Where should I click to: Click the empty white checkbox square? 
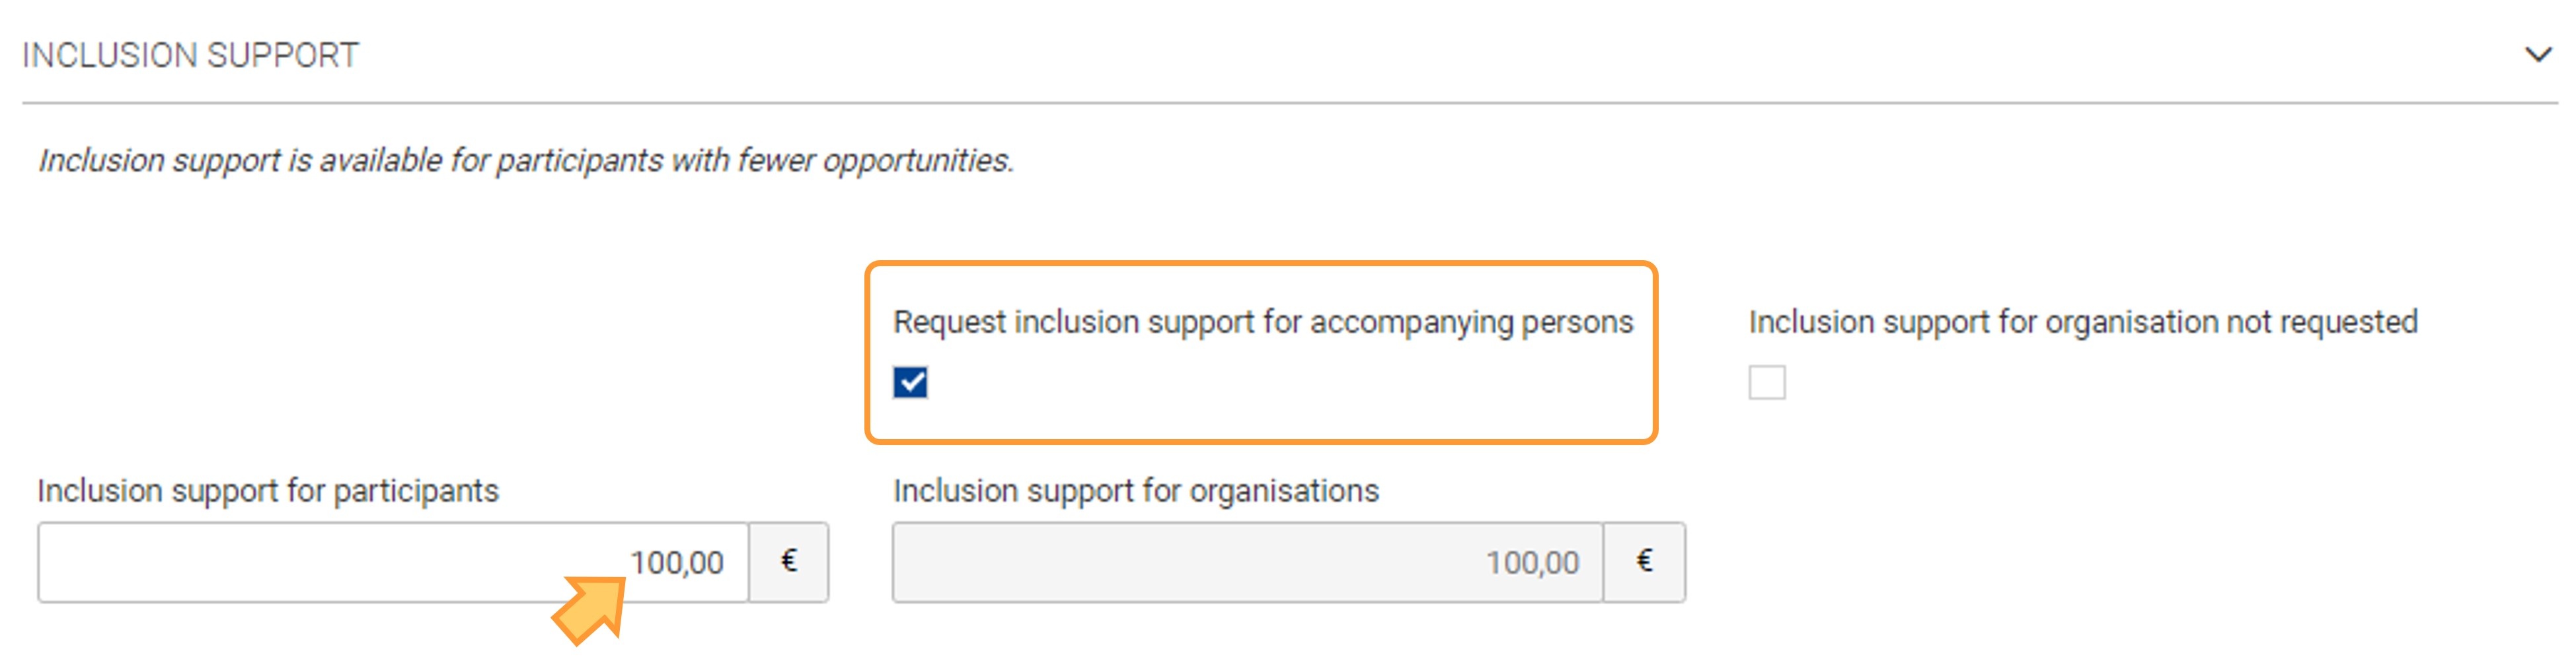coord(1766,382)
